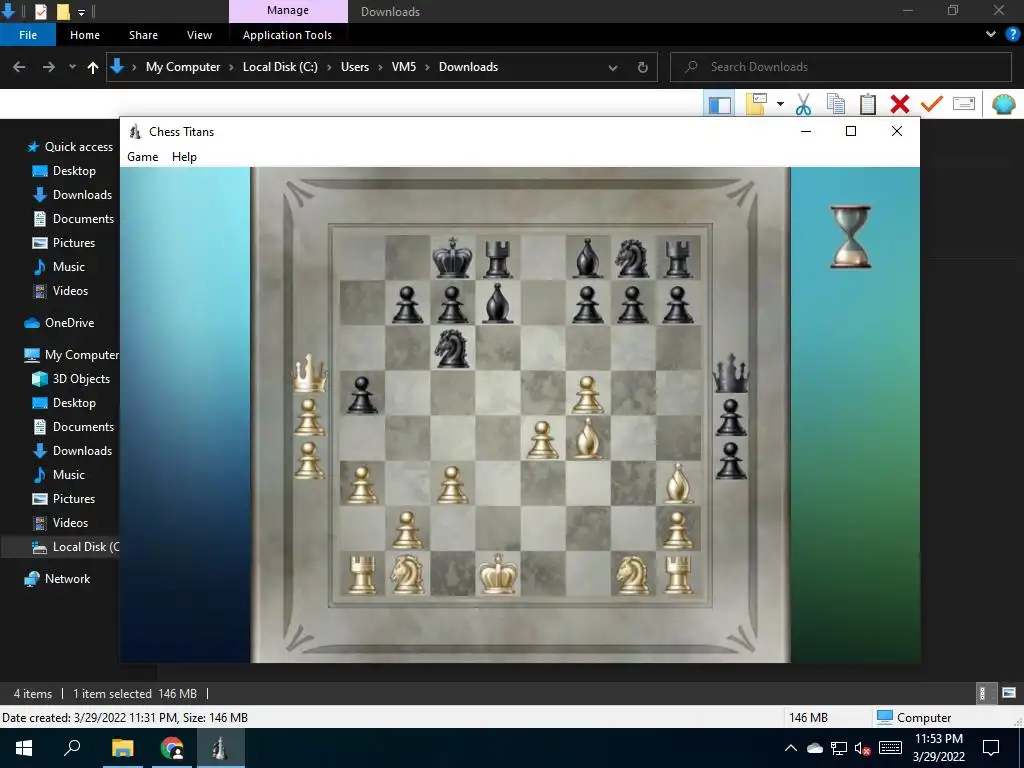Expand the ribbon with the chevron
Viewport: 1024px width, 768px height.
click(991, 35)
